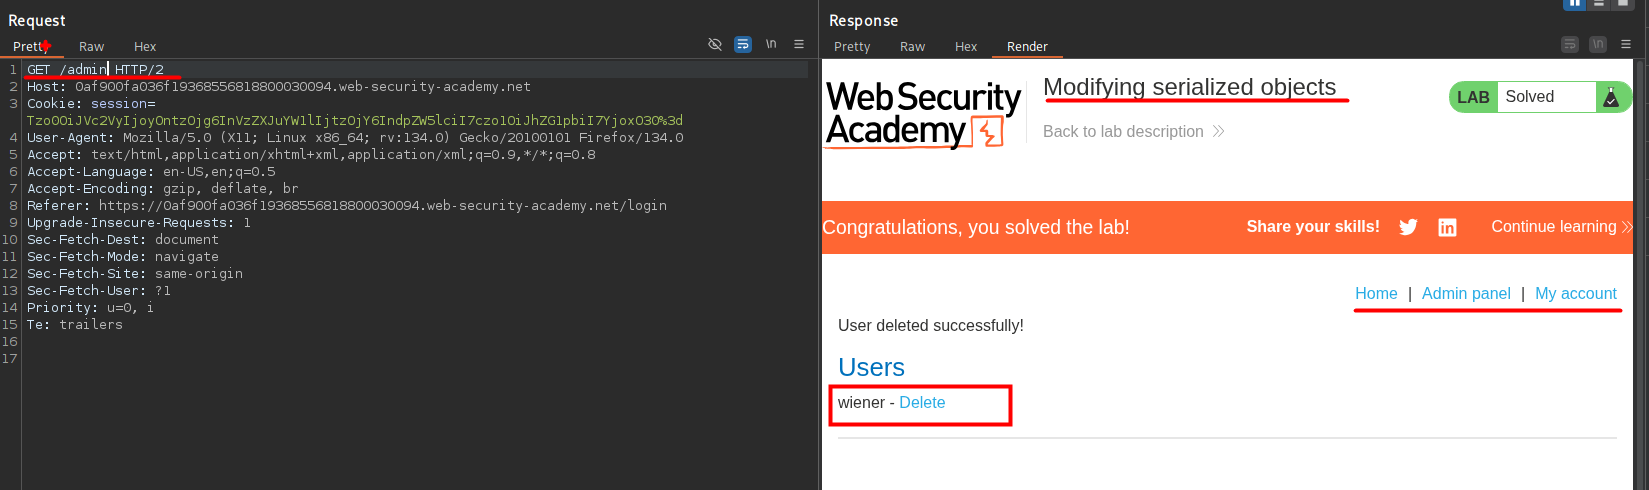The height and width of the screenshot is (490, 1649).
Task: Open the Admin panel link
Action: point(1466,294)
